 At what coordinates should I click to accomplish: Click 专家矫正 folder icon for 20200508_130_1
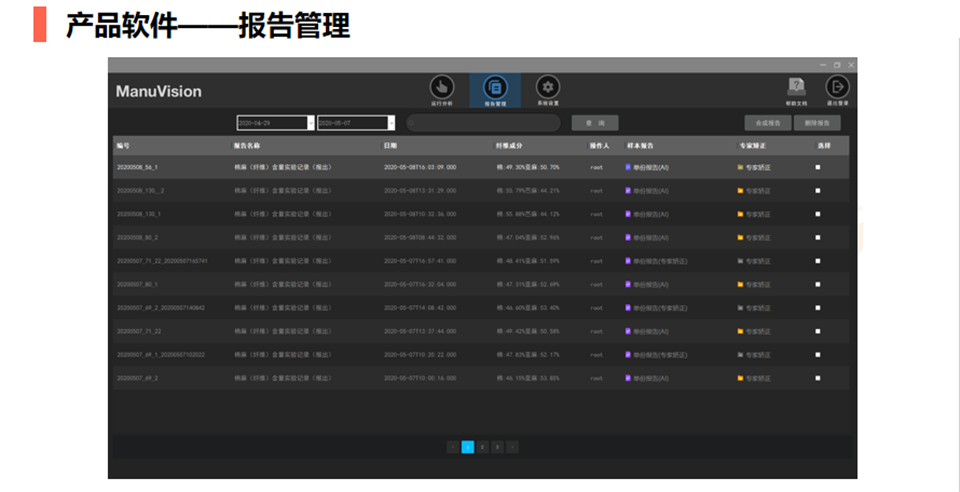coord(740,214)
